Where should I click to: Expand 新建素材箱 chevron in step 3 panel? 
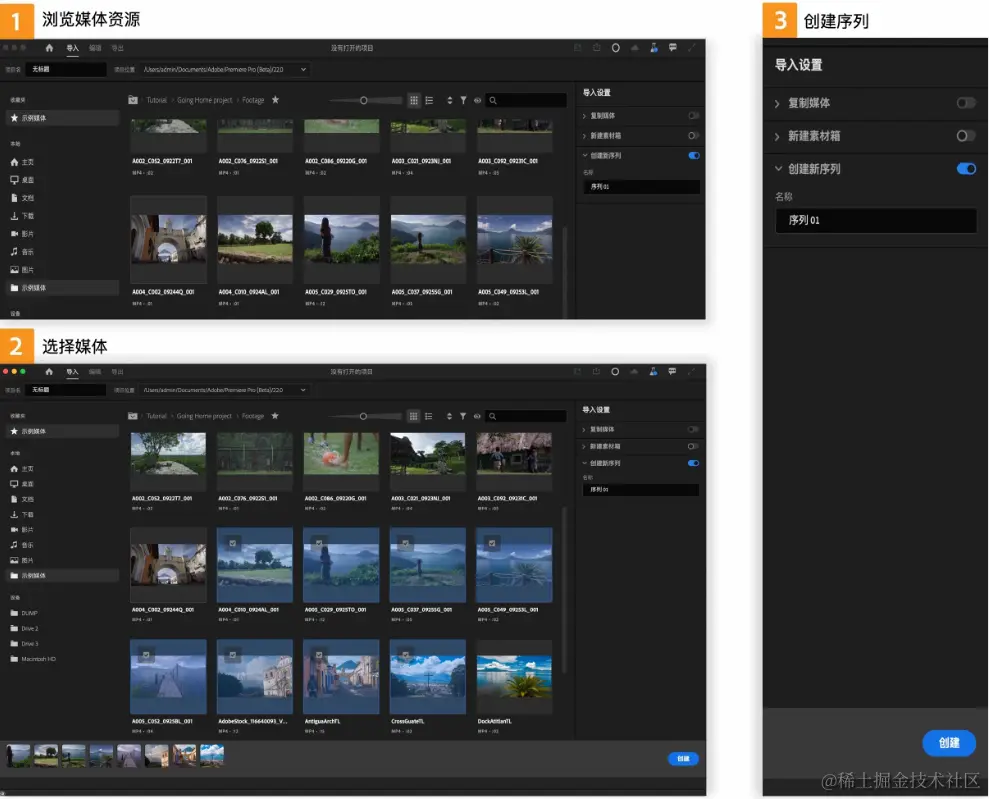(777, 136)
